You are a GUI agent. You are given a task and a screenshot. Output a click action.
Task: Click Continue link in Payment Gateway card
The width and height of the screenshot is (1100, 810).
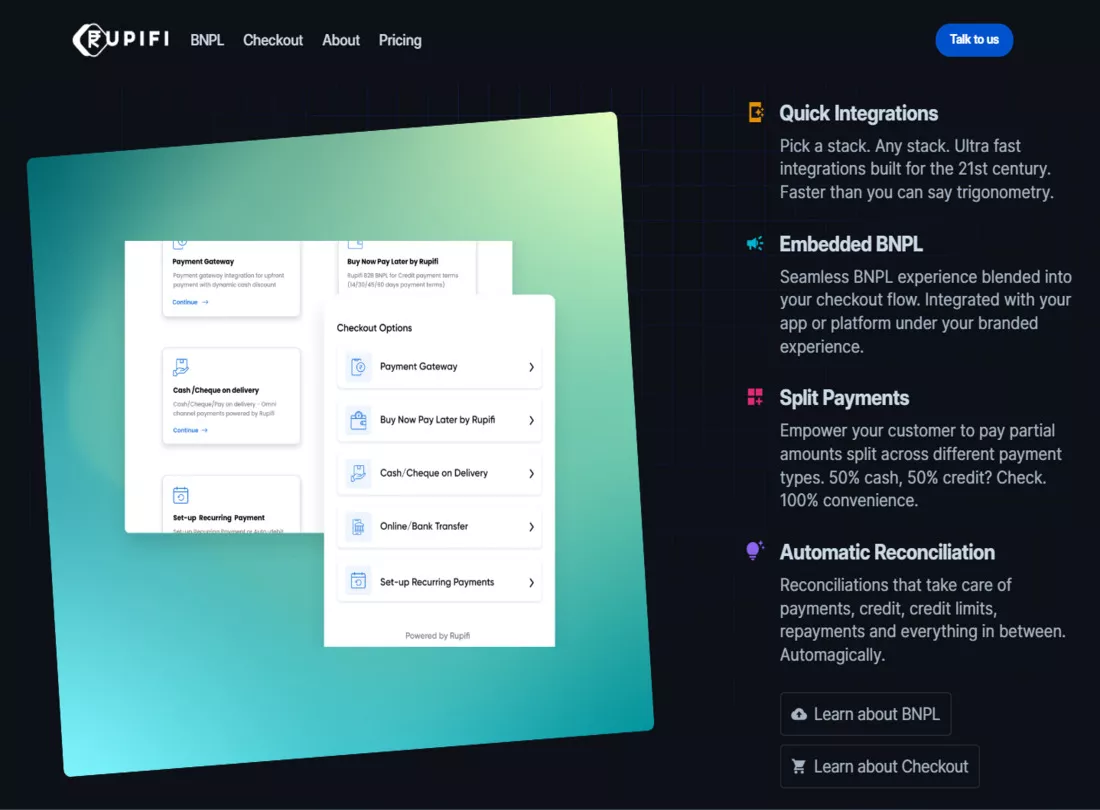pyautogui.click(x=190, y=302)
